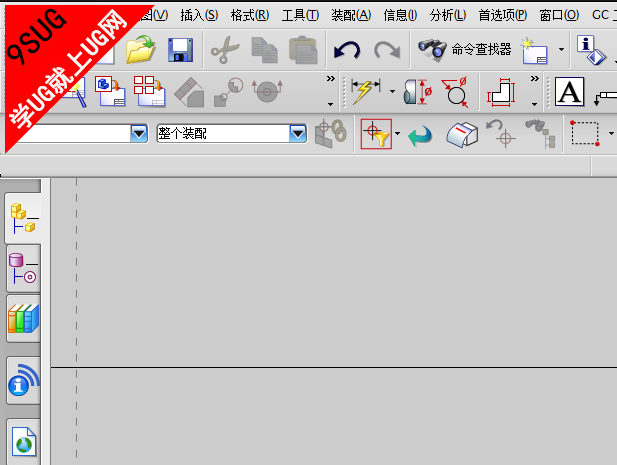Click the cylindrical dimension icon
Image resolution: width=617 pixels, height=465 pixels.
click(x=417, y=92)
